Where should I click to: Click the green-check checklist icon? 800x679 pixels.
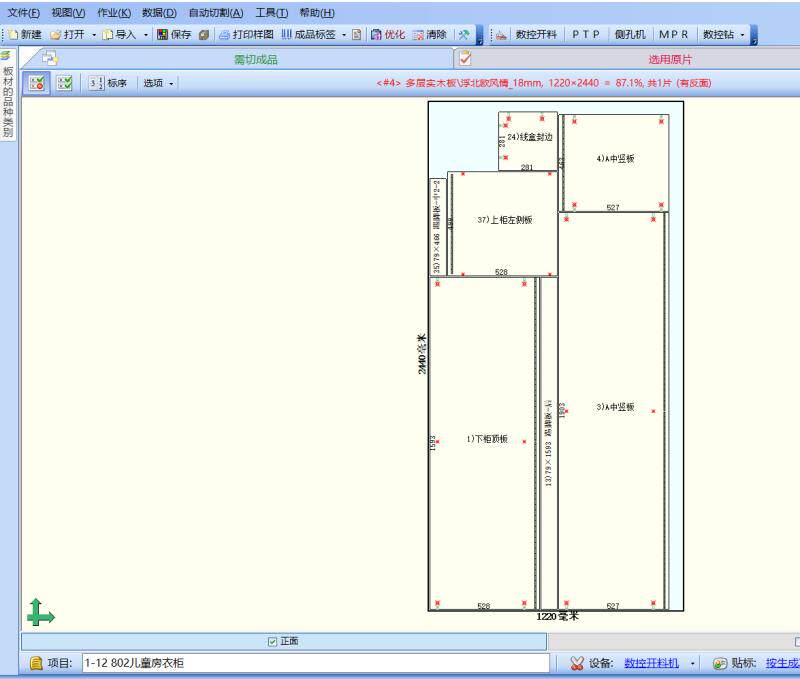coord(65,83)
